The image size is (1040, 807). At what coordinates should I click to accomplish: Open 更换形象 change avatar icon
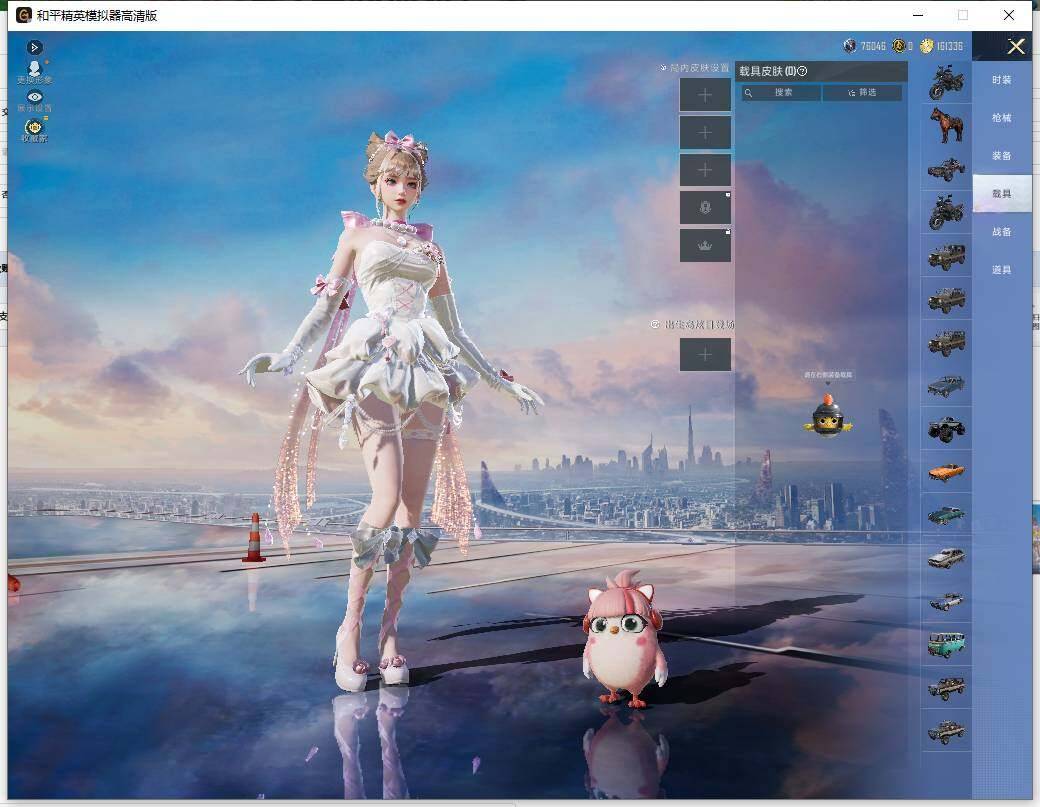tap(34, 72)
